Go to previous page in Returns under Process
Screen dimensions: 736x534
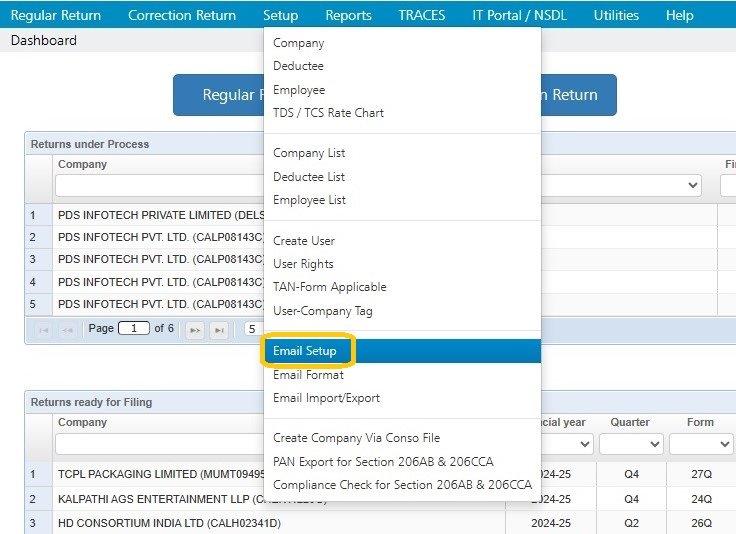coord(66,329)
